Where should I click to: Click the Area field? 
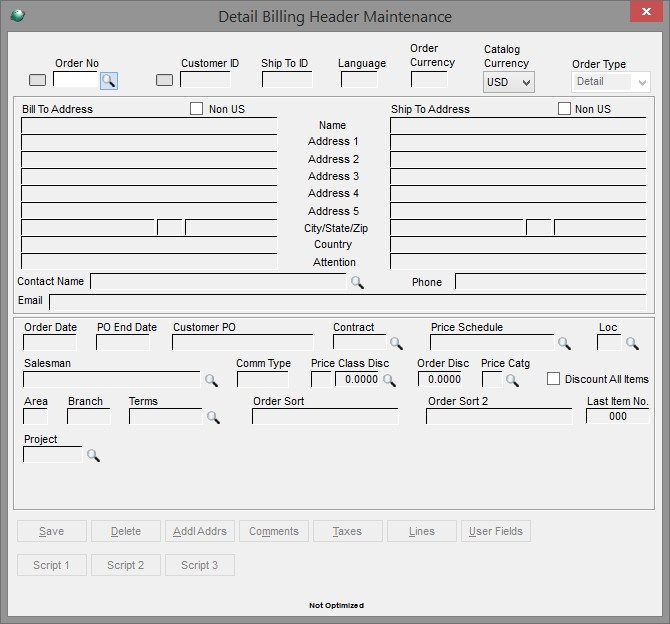(35, 417)
